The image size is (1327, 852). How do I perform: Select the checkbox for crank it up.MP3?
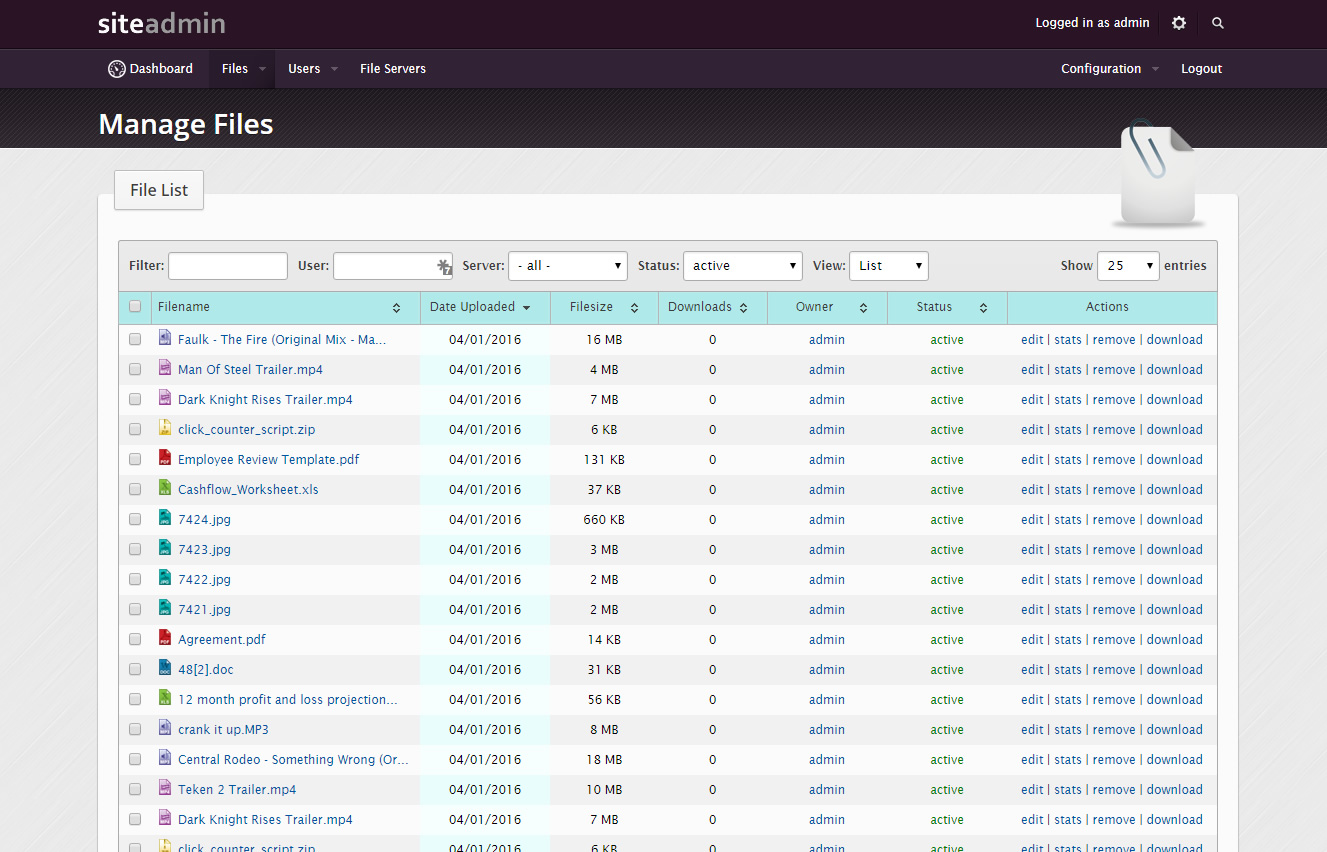pyautogui.click(x=135, y=729)
